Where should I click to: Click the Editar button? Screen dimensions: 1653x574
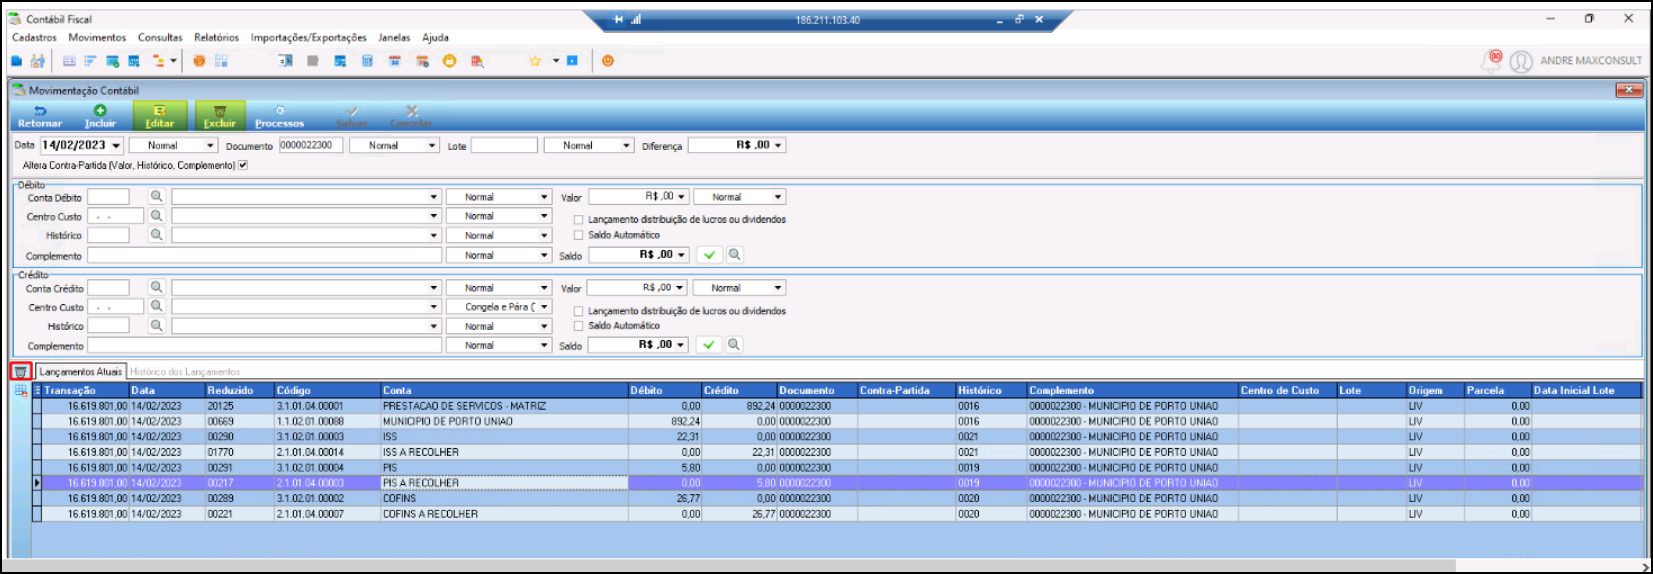(x=160, y=116)
